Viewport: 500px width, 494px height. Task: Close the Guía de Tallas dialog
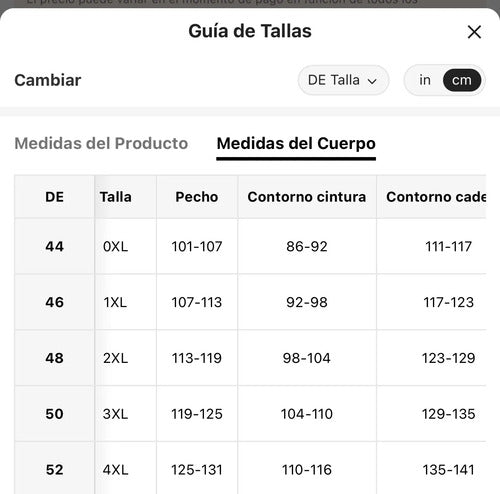click(474, 32)
